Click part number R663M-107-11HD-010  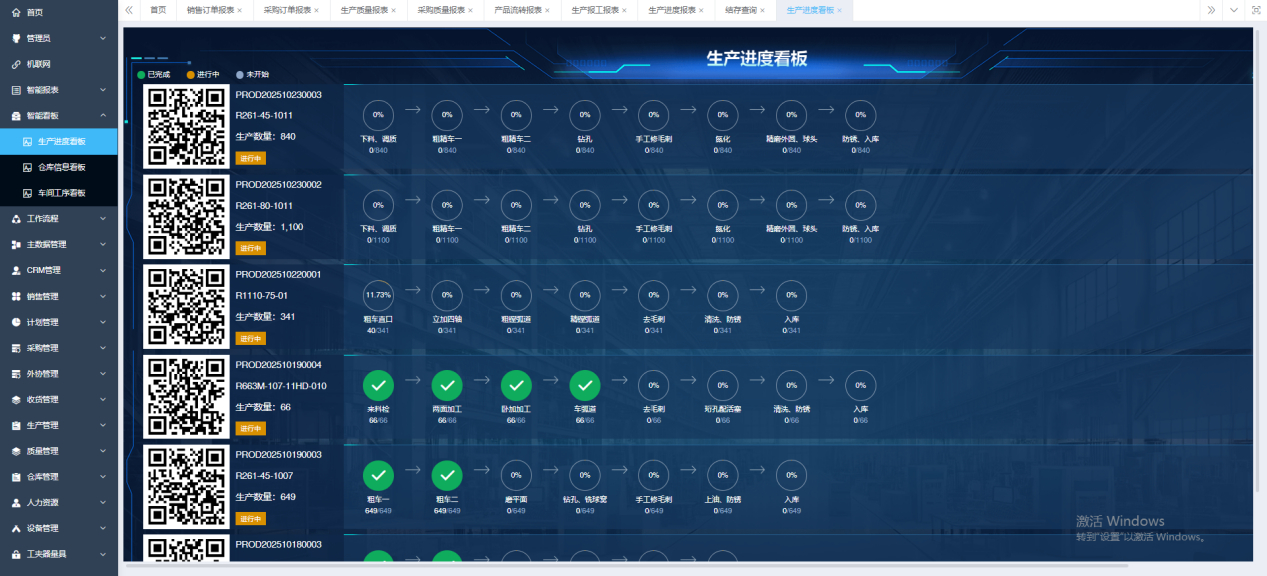(x=281, y=386)
